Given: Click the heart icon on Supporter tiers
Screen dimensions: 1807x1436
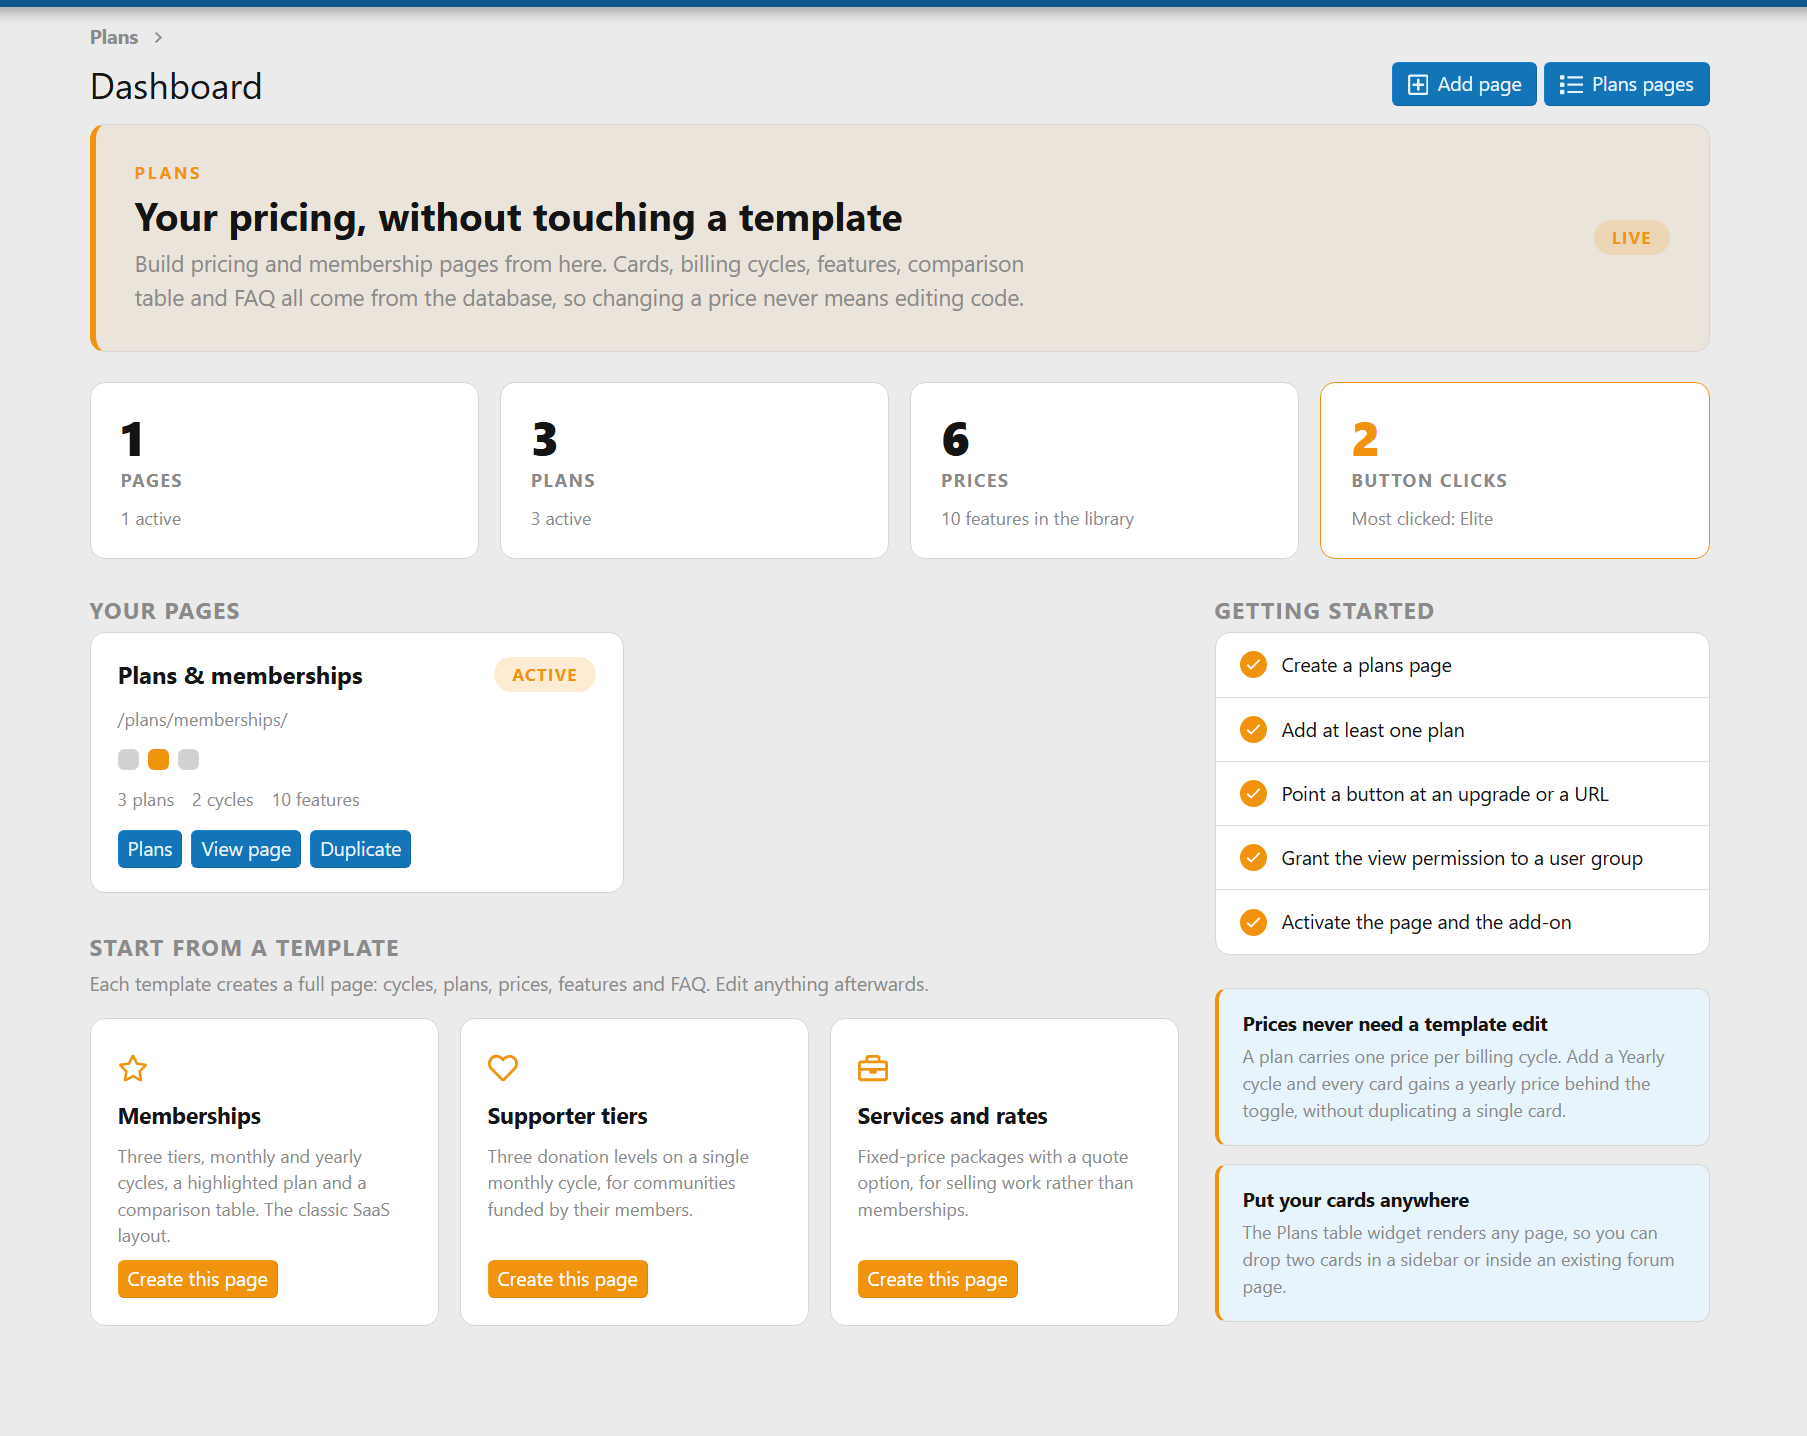Looking at the screenshot, I should (x=503, y=1068).
